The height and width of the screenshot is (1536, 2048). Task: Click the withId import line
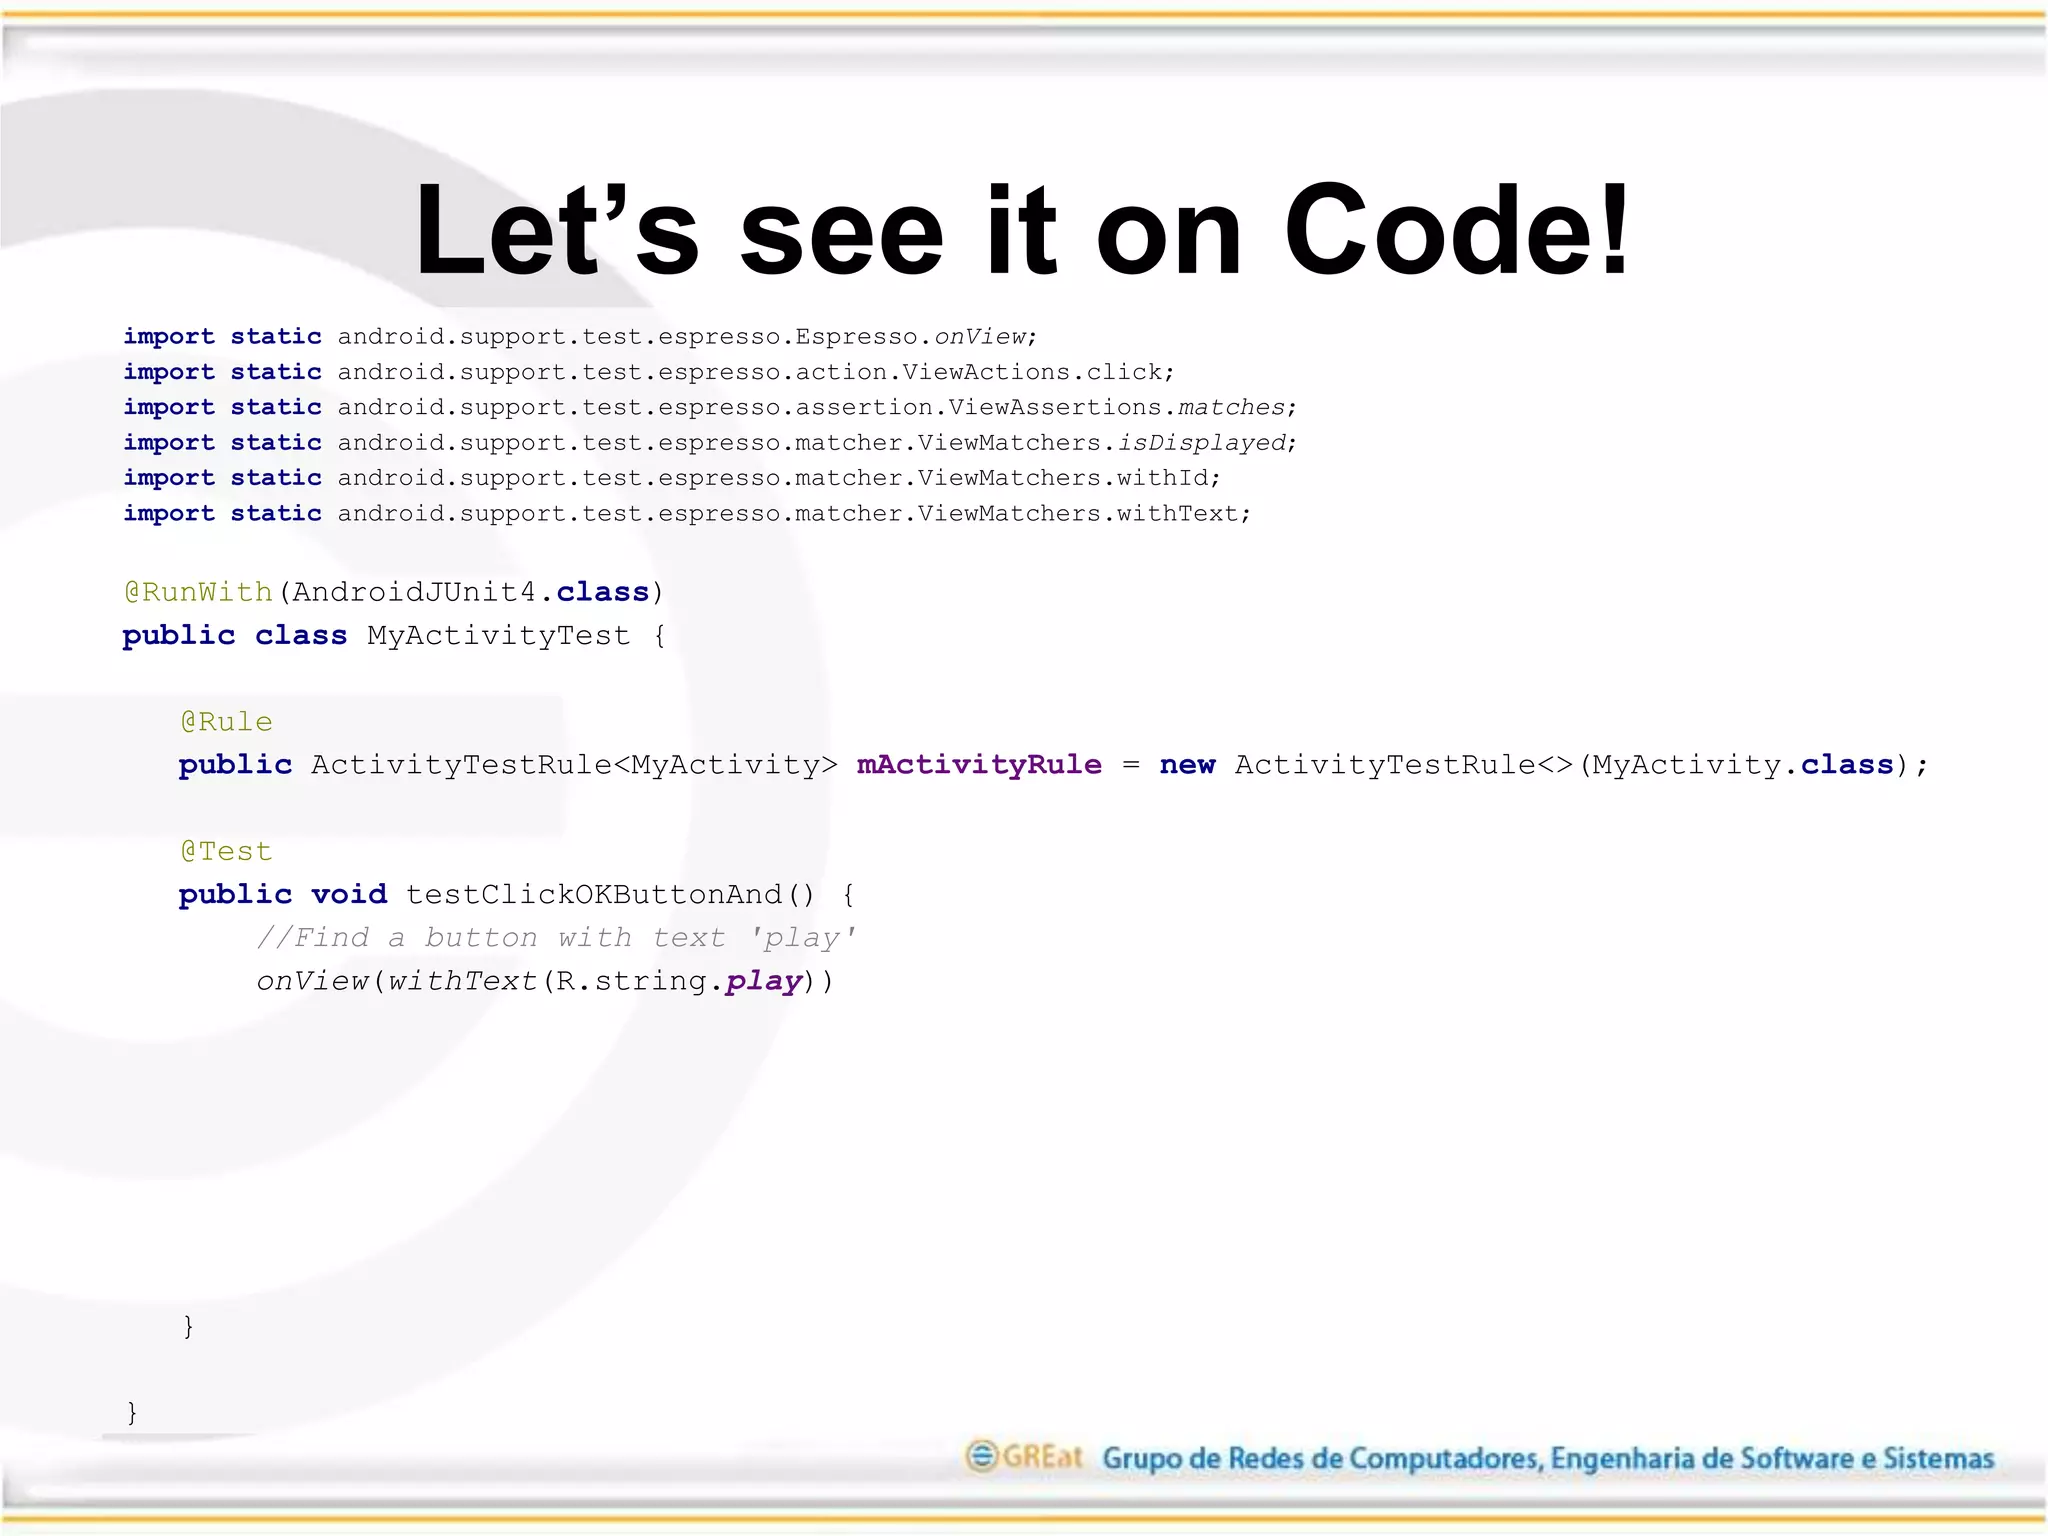coord(671,478)
